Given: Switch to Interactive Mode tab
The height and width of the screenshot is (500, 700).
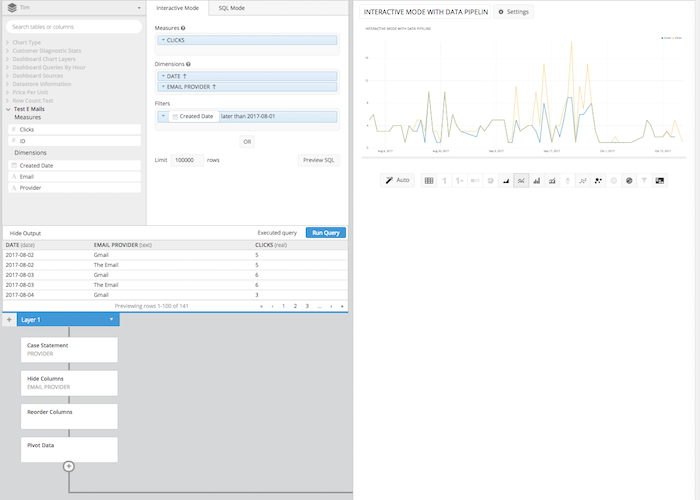Looking at the screenshot, I should click(178, 8).
